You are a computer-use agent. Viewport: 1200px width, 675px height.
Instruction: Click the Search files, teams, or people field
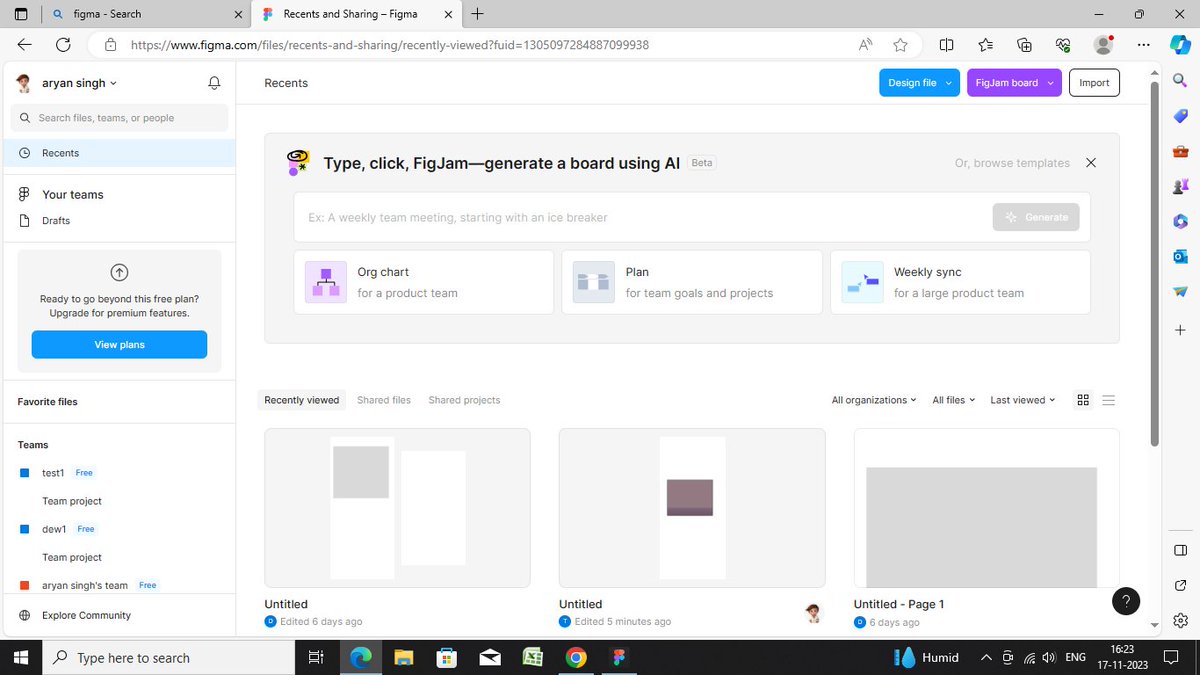pos(118,117)
